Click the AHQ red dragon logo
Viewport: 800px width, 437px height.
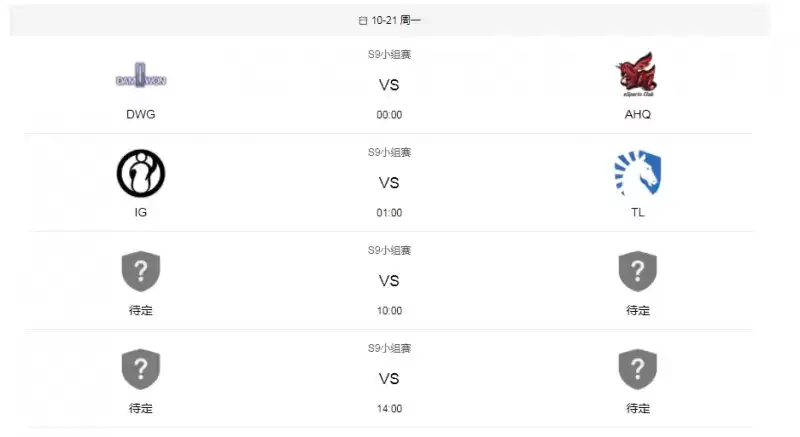coord(637,73)
